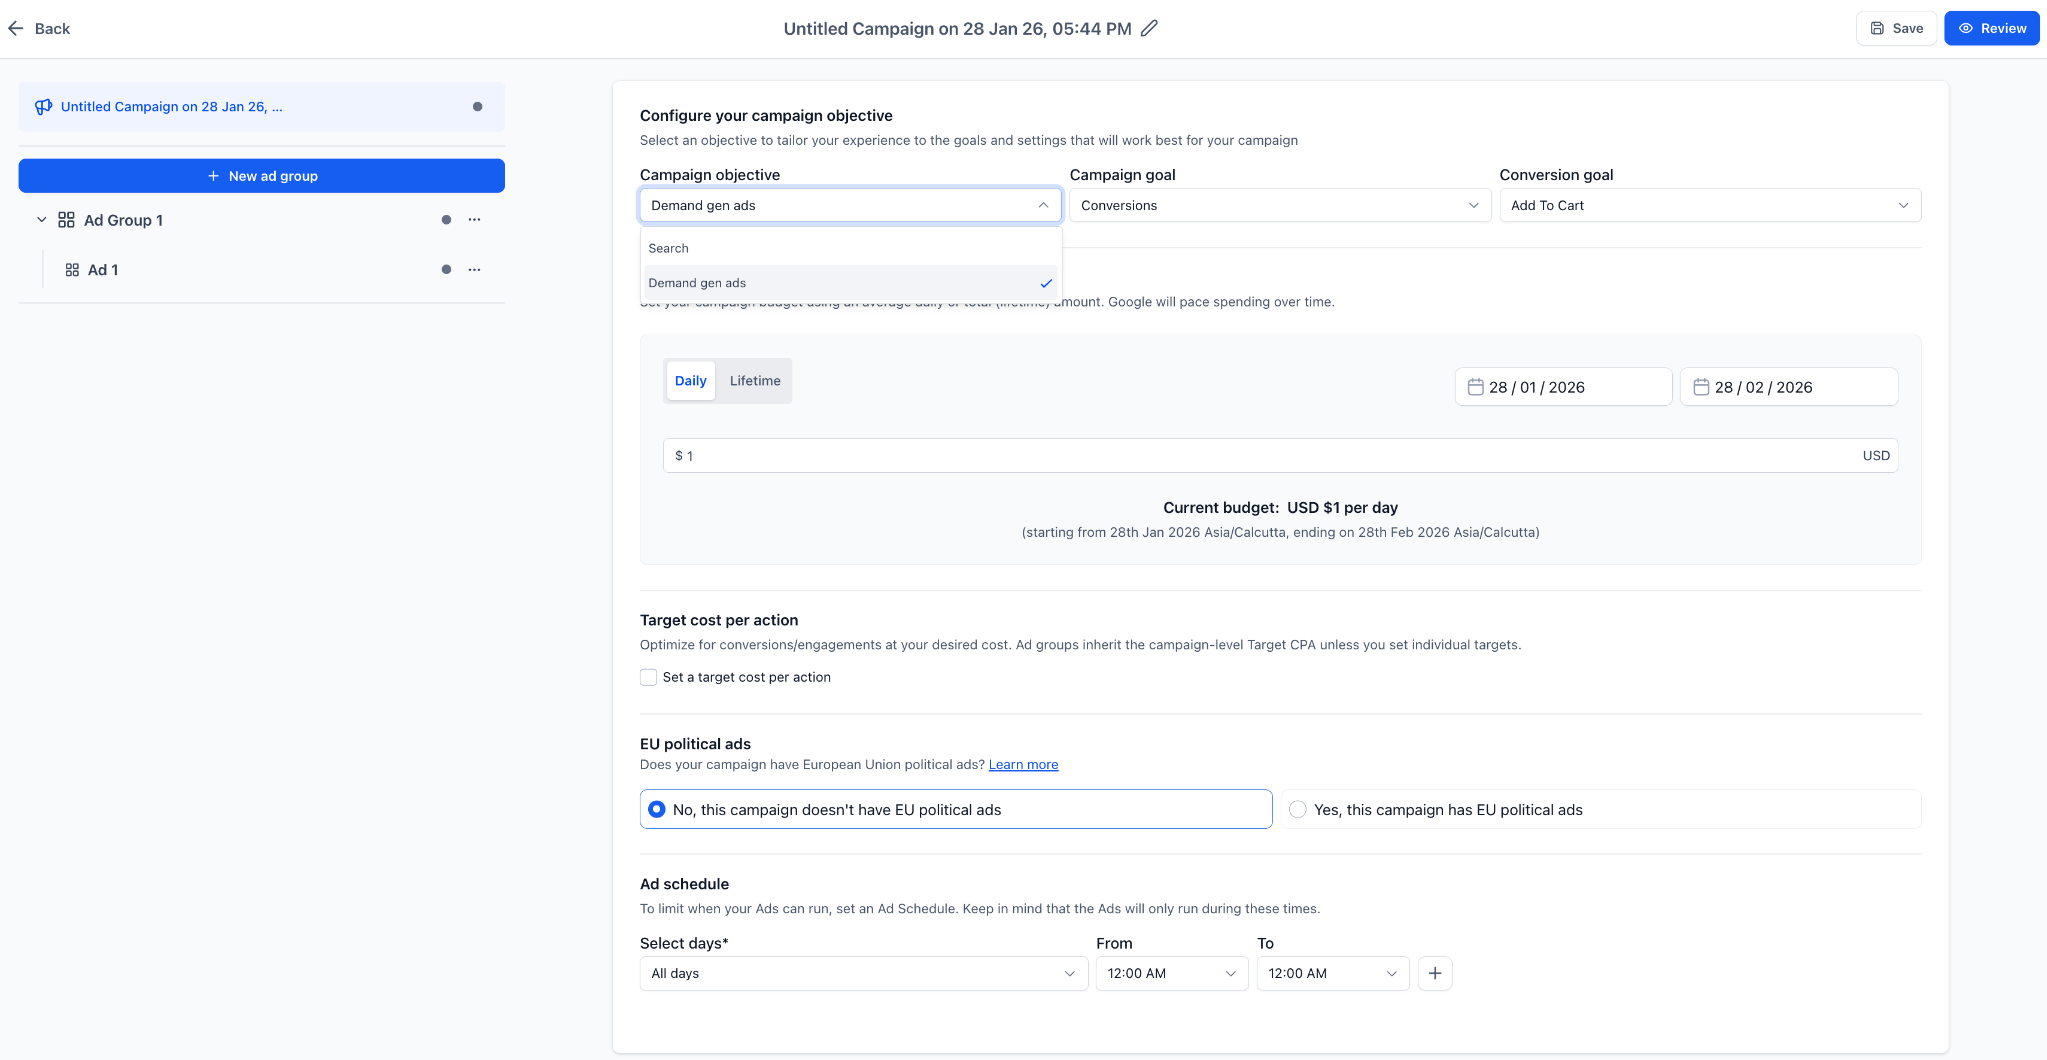This screenshot has width=2047, height=1060.
Task: Click the plus icon to add schedule
Action: [1435, 973]
